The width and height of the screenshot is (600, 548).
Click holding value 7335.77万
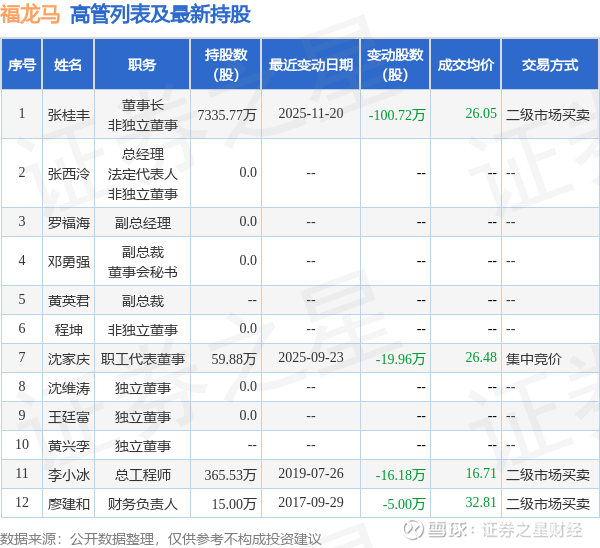coord(227,114)
